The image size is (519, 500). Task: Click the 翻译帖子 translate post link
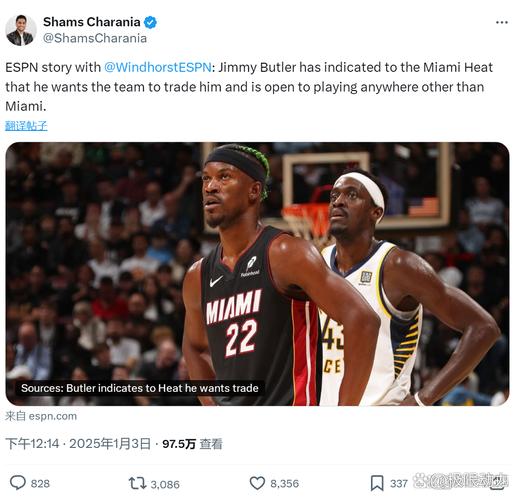(x=26, y=126)
